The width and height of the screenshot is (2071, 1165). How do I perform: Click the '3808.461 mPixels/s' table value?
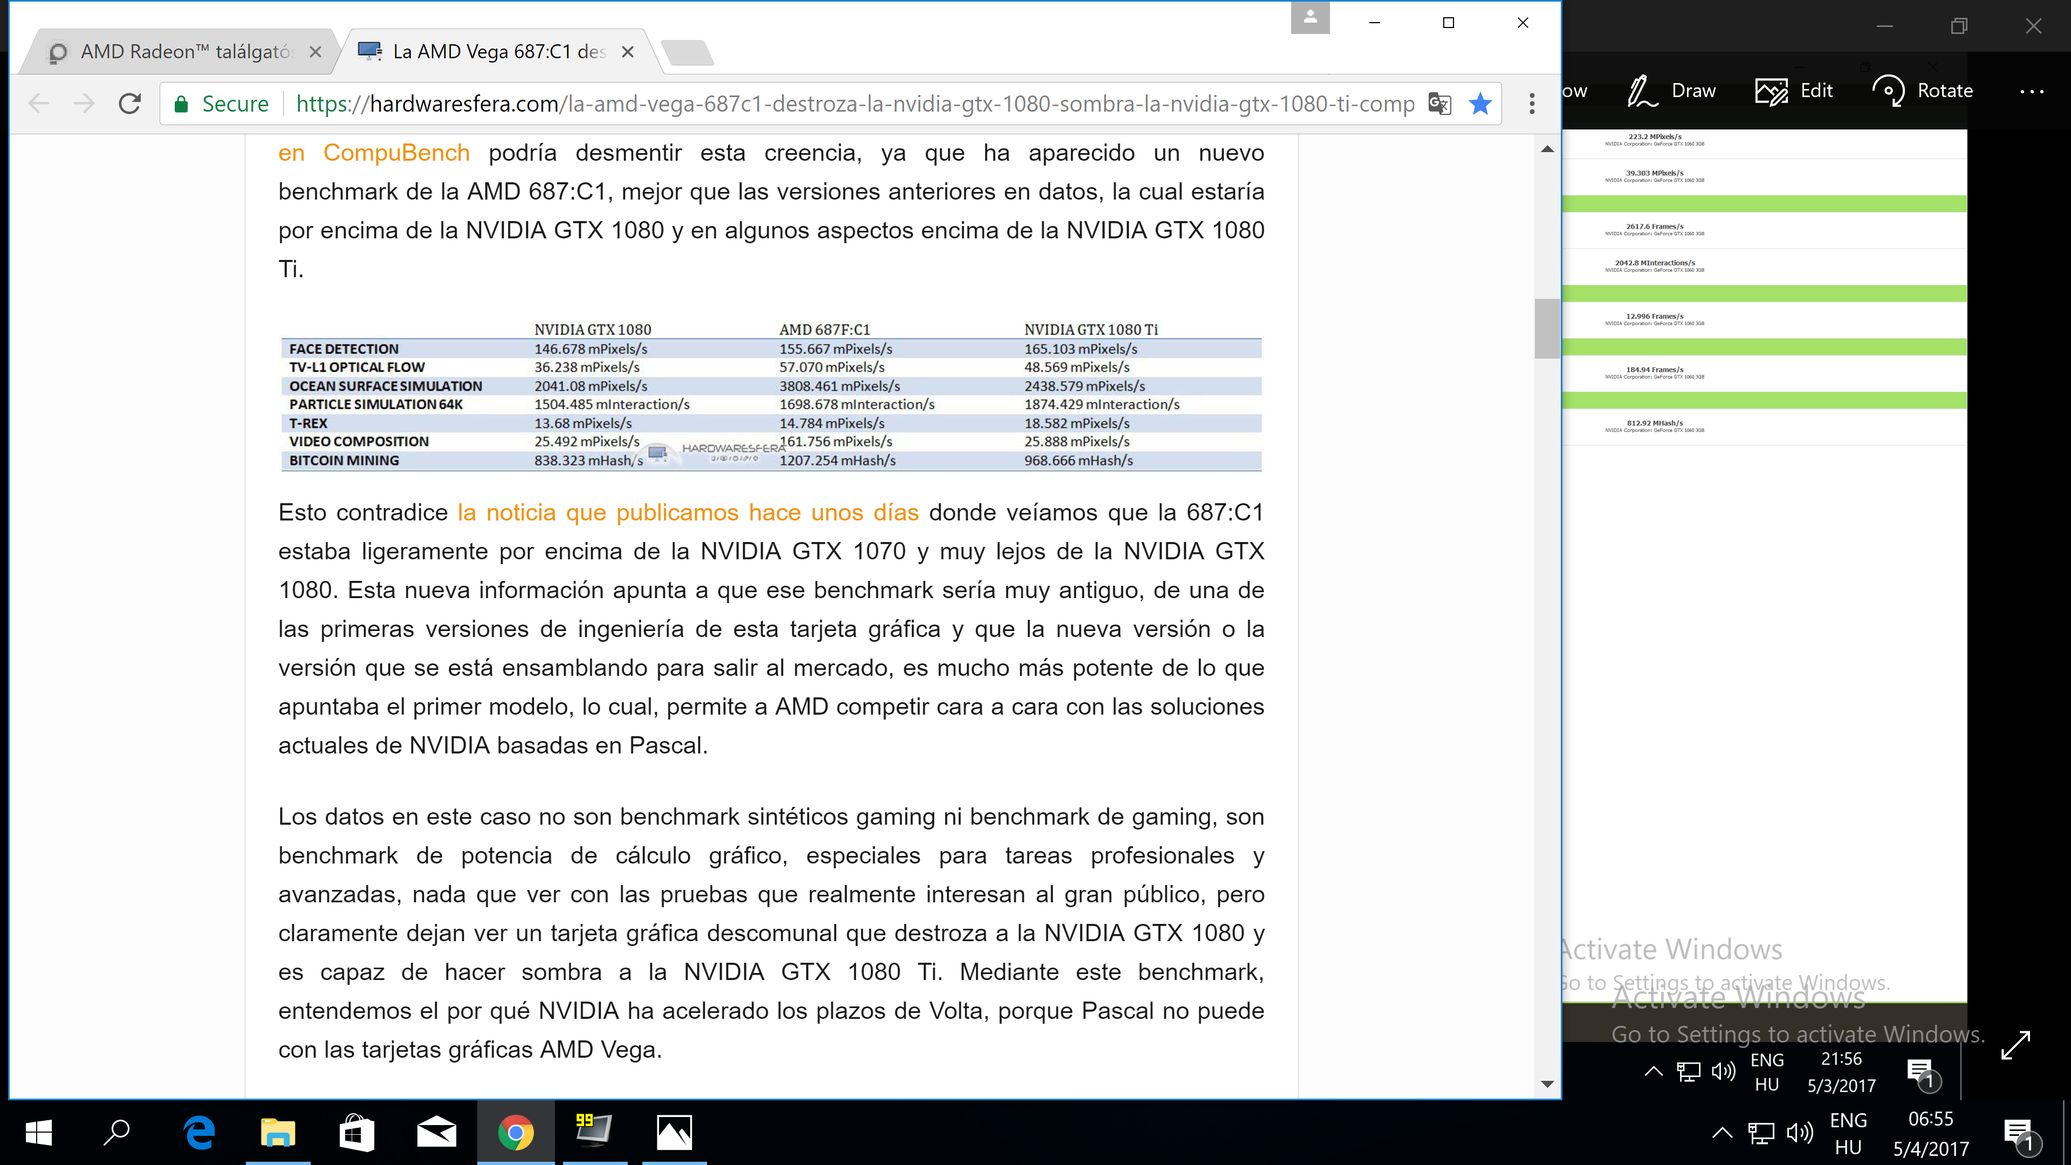pos(840,386)
